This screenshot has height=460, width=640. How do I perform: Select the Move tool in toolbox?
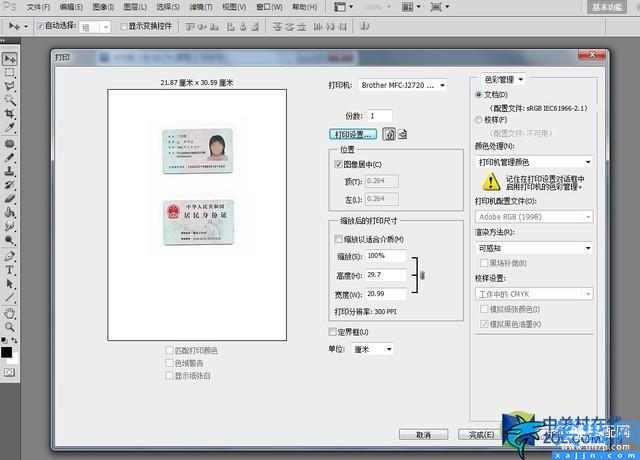pyautogui.click(x=9, y=59)
